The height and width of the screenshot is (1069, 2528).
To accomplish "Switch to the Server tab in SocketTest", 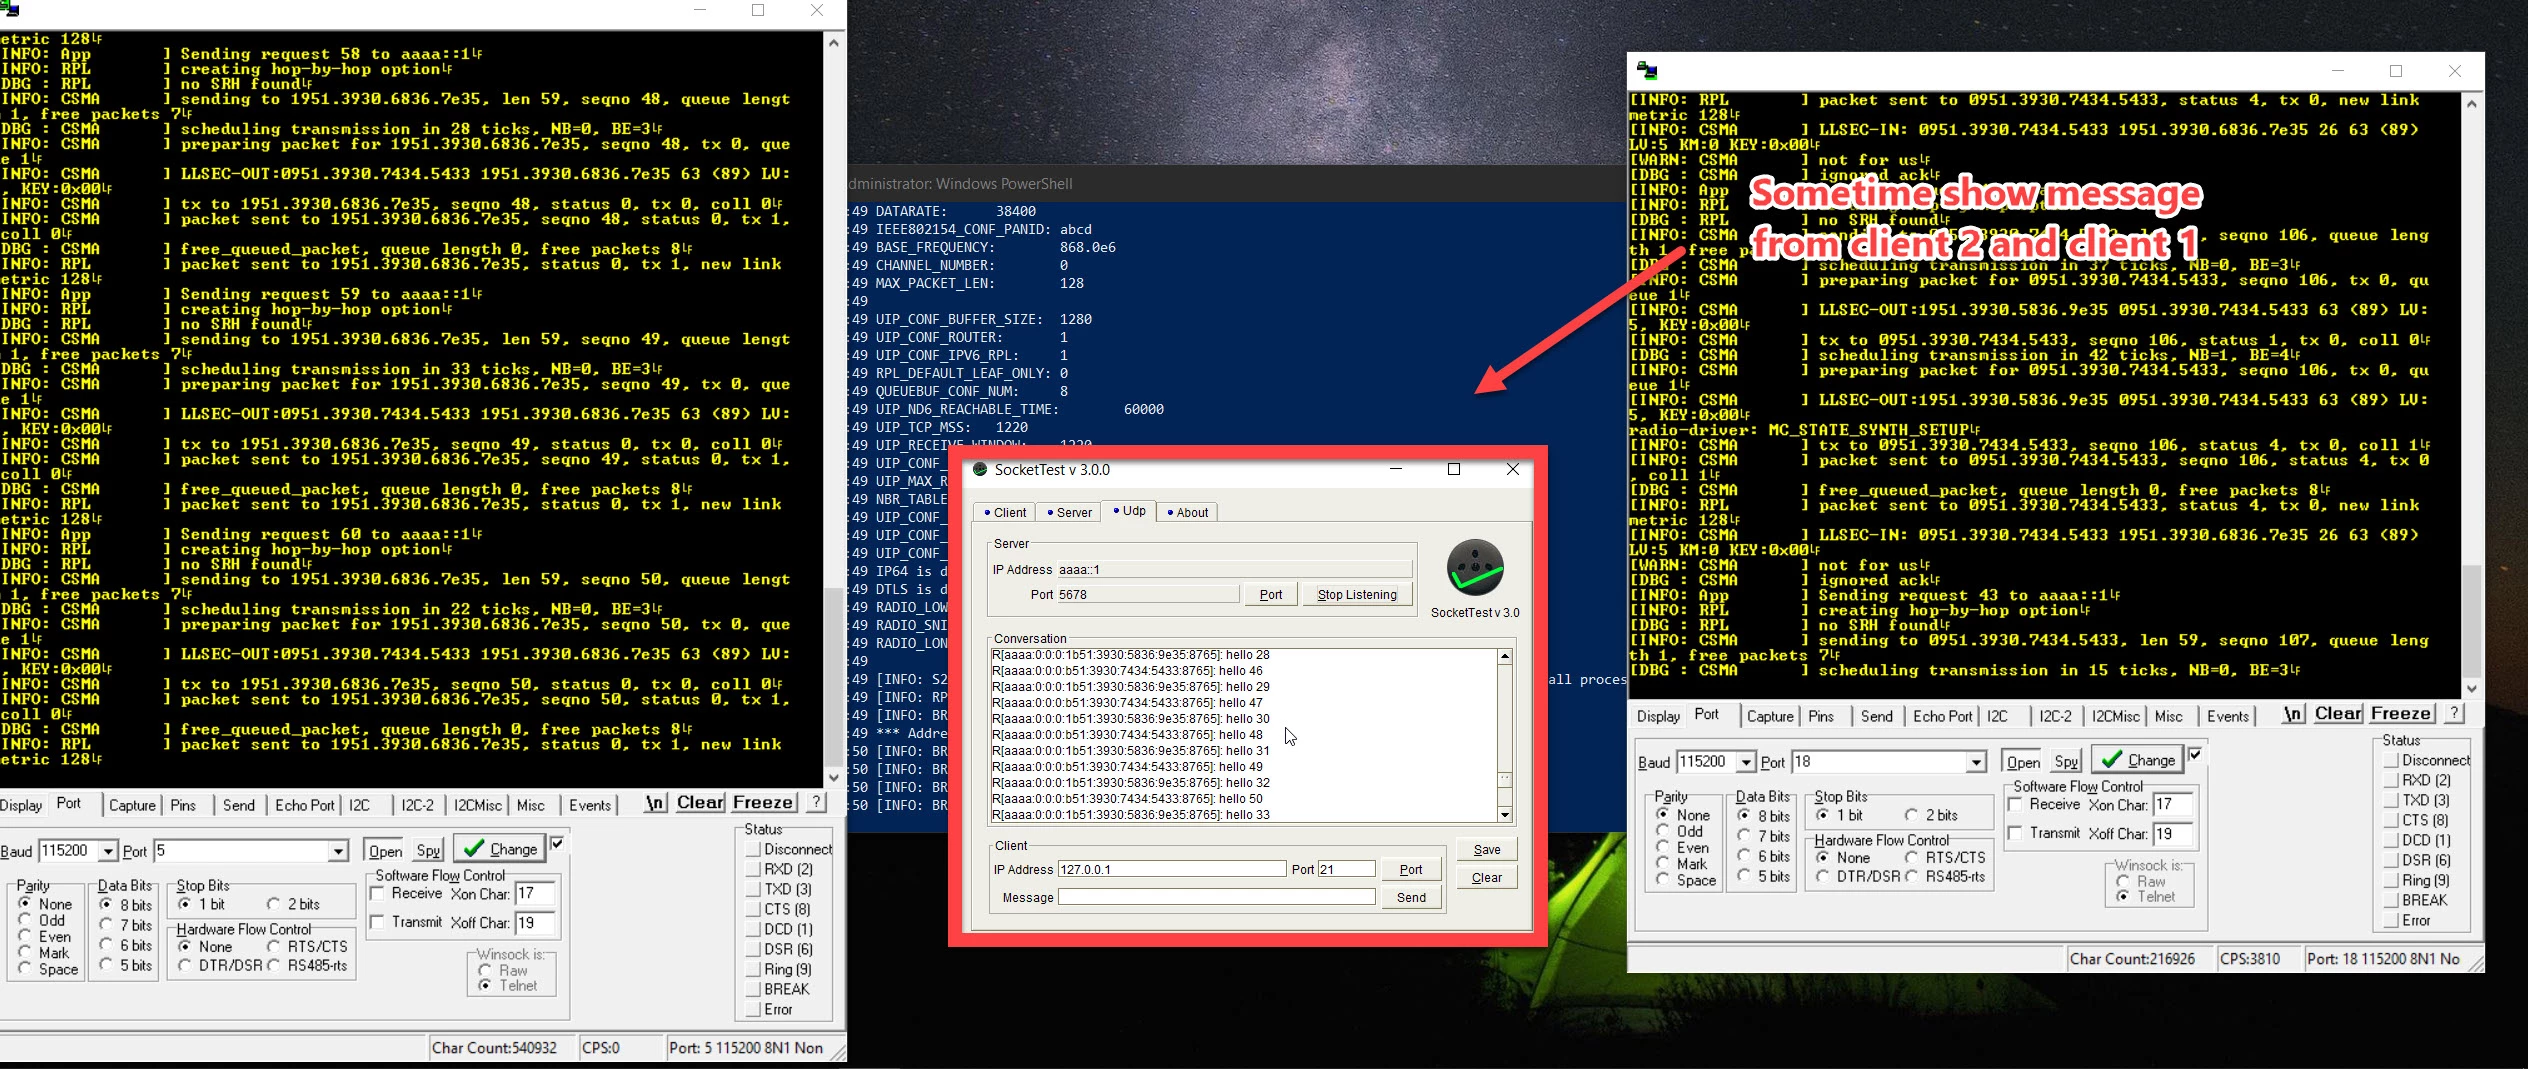I will click(1069, 512).
